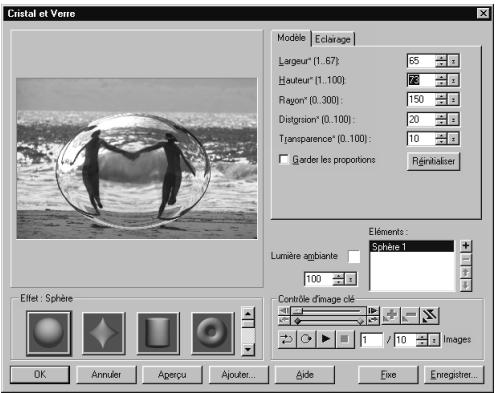Click the key frame diamond marker slider
The height and width of the screenshot is (393, 496).
tap(328, 321)
